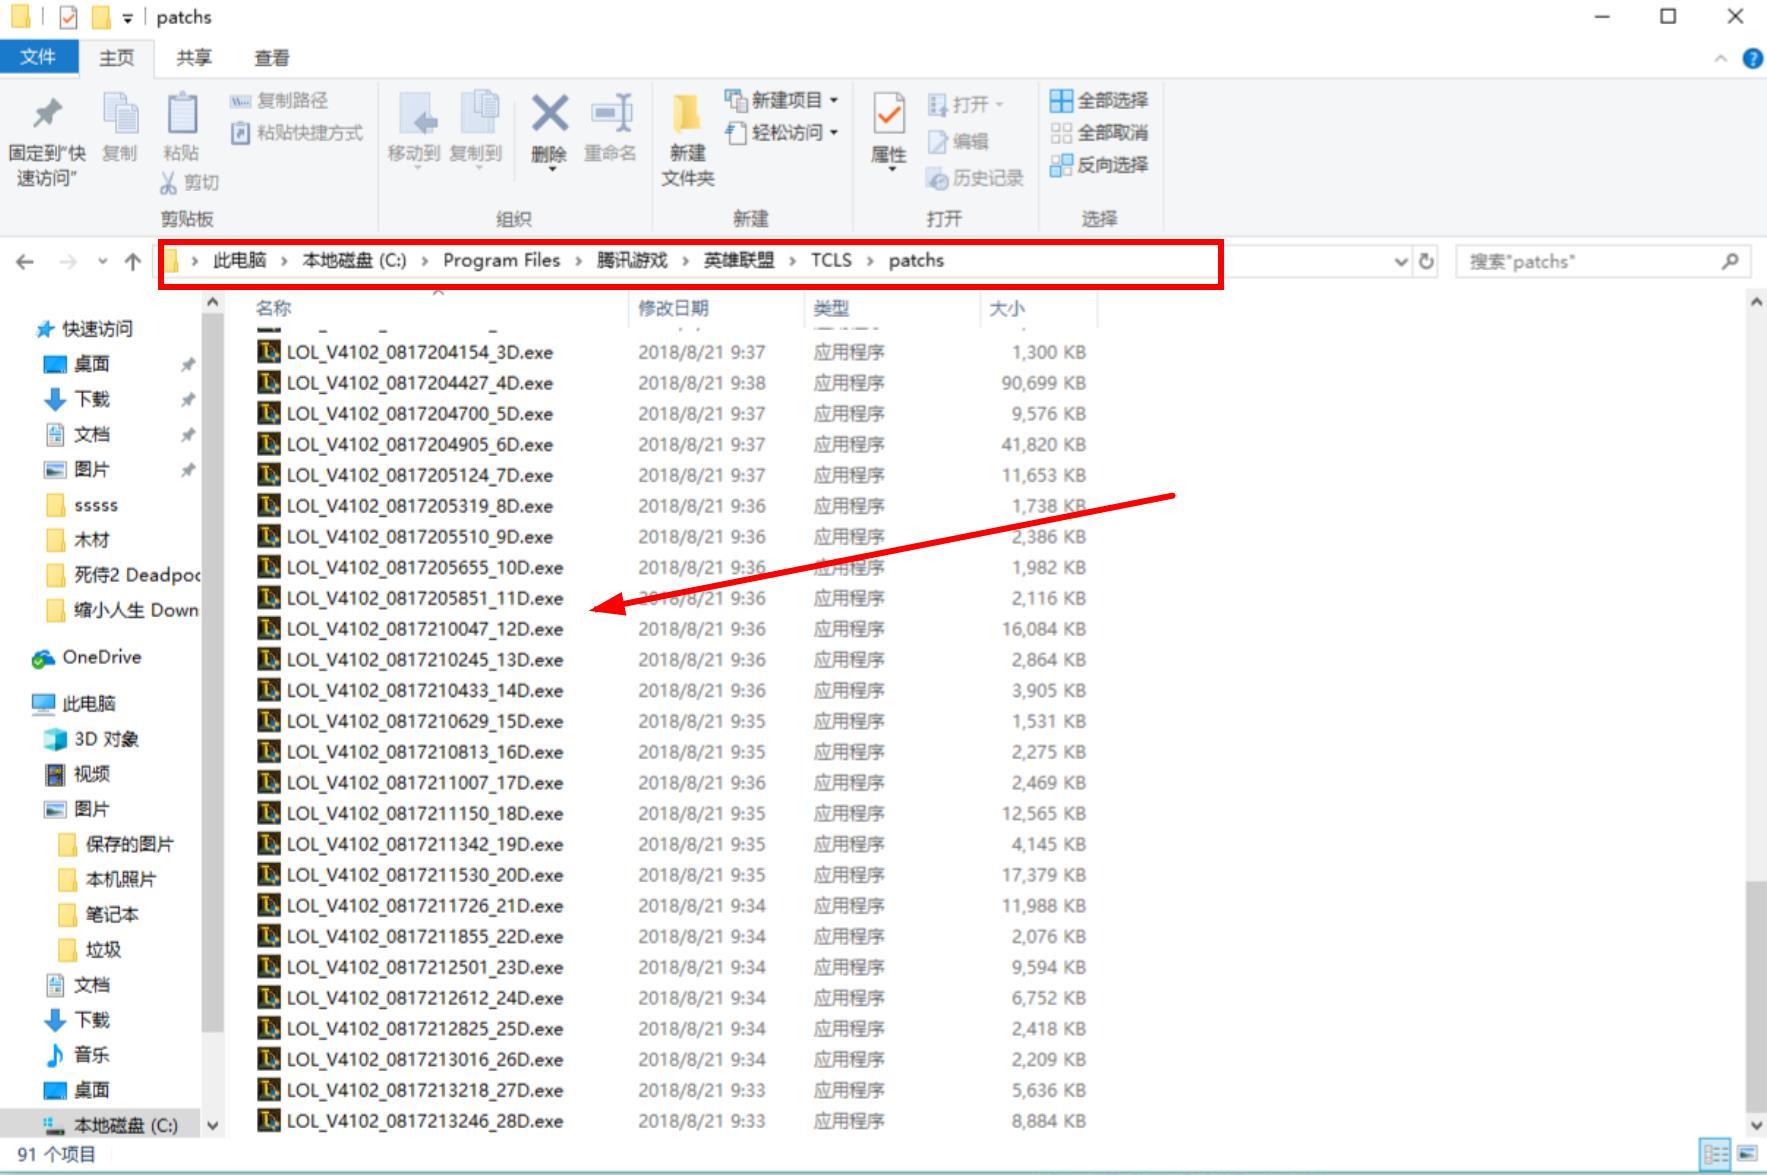Image resolution: width=1767 pixels, height=1175 pixels.
Task: Click Invert selection in the ribbon
Action: [1098, 164]
